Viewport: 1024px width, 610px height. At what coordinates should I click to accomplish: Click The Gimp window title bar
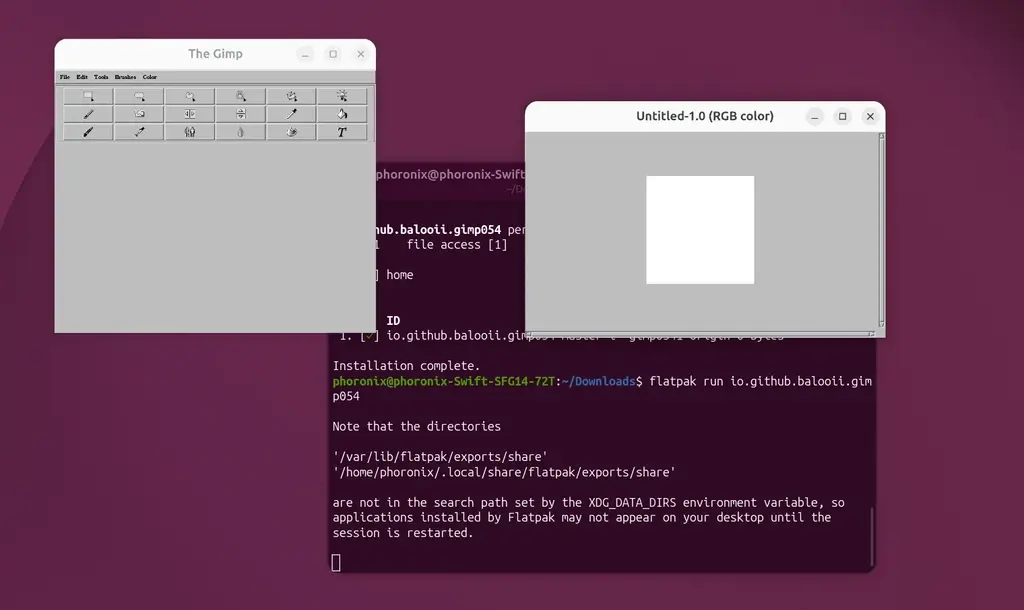click(215, 54)
